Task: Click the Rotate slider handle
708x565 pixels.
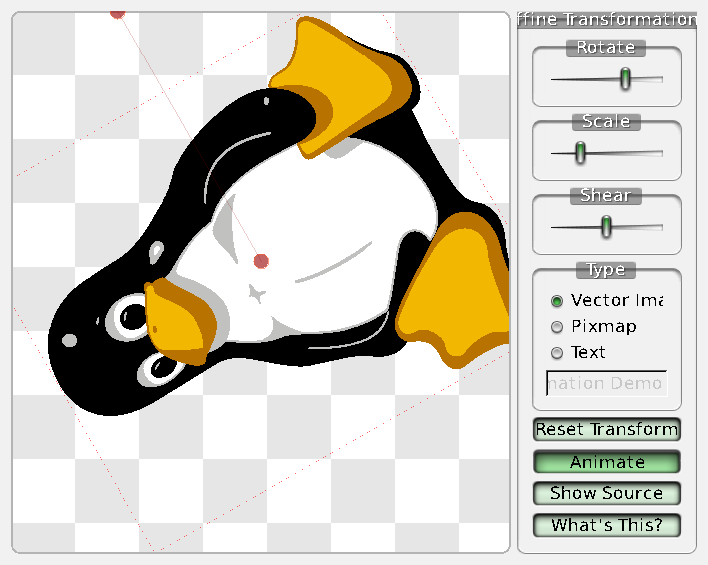Action: (625, 79)
